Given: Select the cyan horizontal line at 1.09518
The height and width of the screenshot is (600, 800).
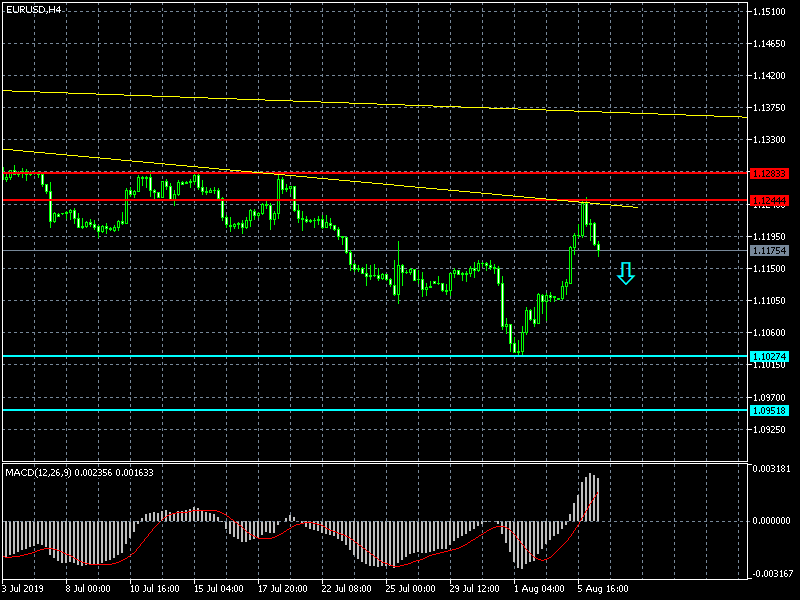Looking at the screenshot, I should click(375, 410).
